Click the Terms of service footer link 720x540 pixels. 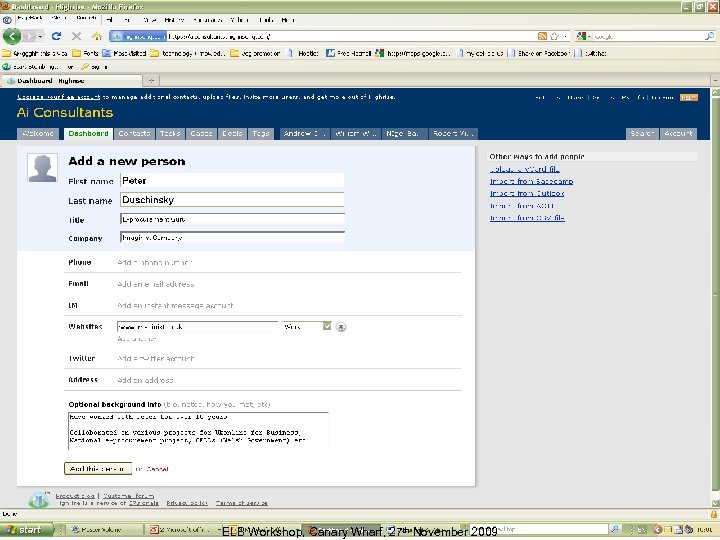click(x=242, y=503)
